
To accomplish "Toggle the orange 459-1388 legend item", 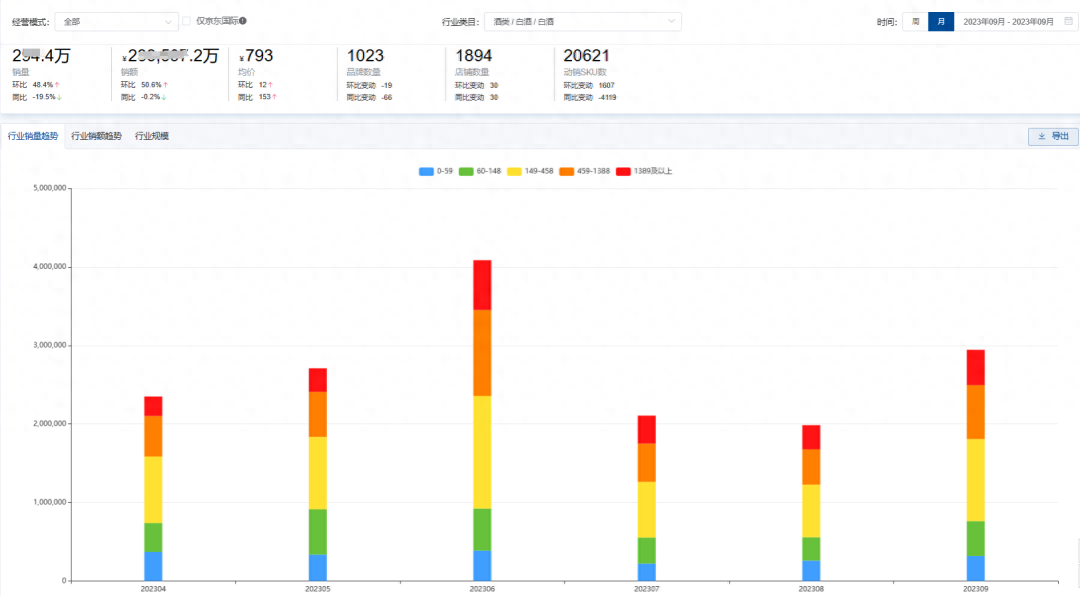I will (x=584, y=172).
